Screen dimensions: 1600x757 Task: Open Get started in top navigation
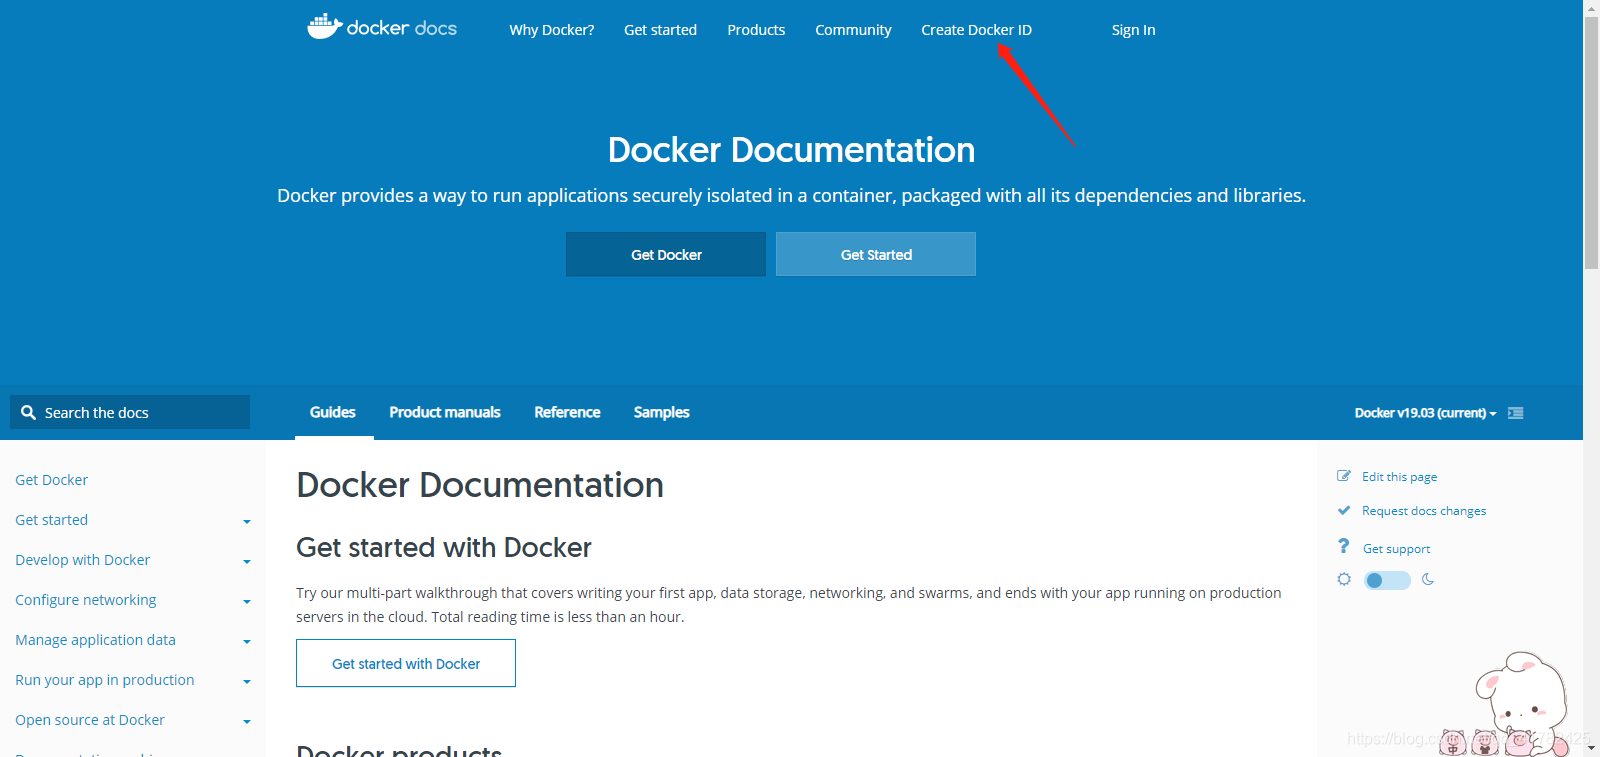660,30
